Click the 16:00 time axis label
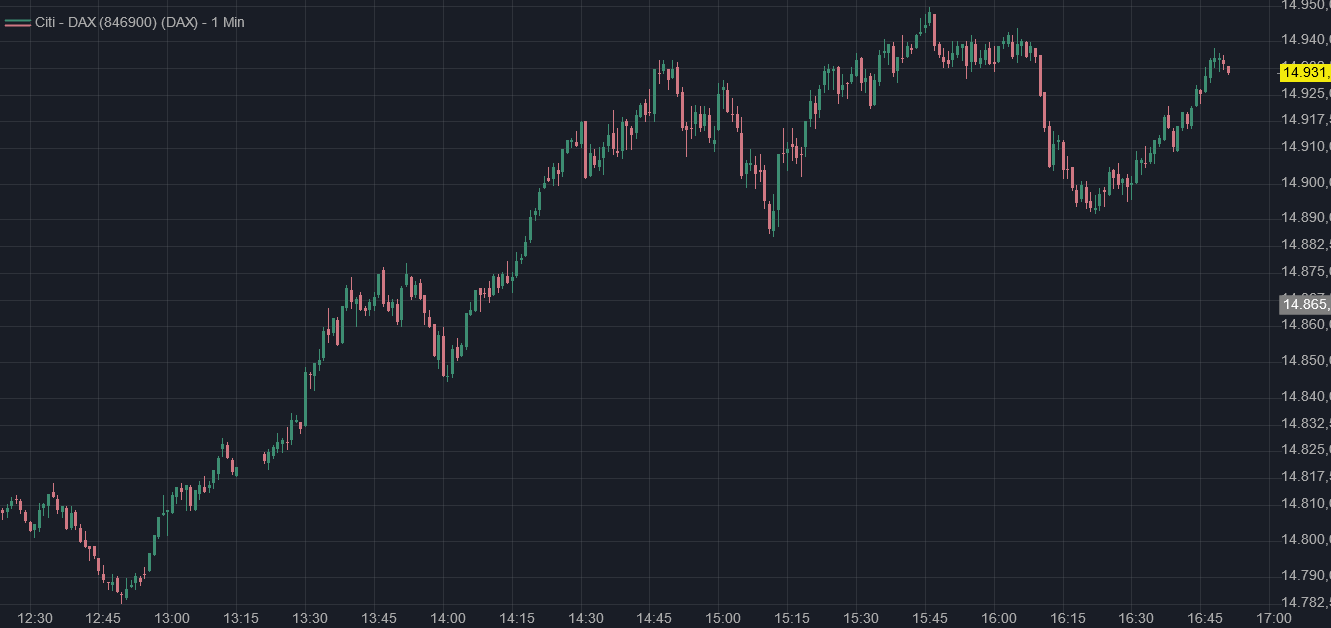Viewport: 1331px width, 628px height. (x=999, y=619)
